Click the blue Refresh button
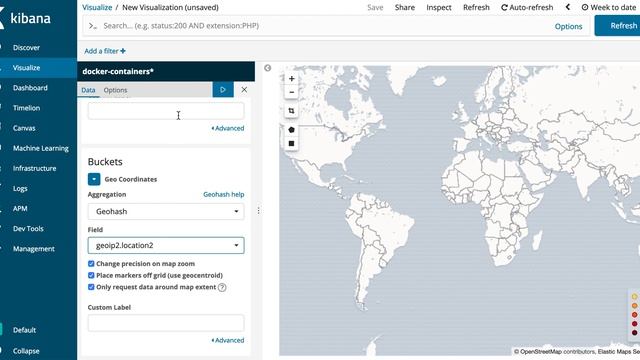Image resolution: width=640 pixels, height=360 pixels. click(618, 26)
